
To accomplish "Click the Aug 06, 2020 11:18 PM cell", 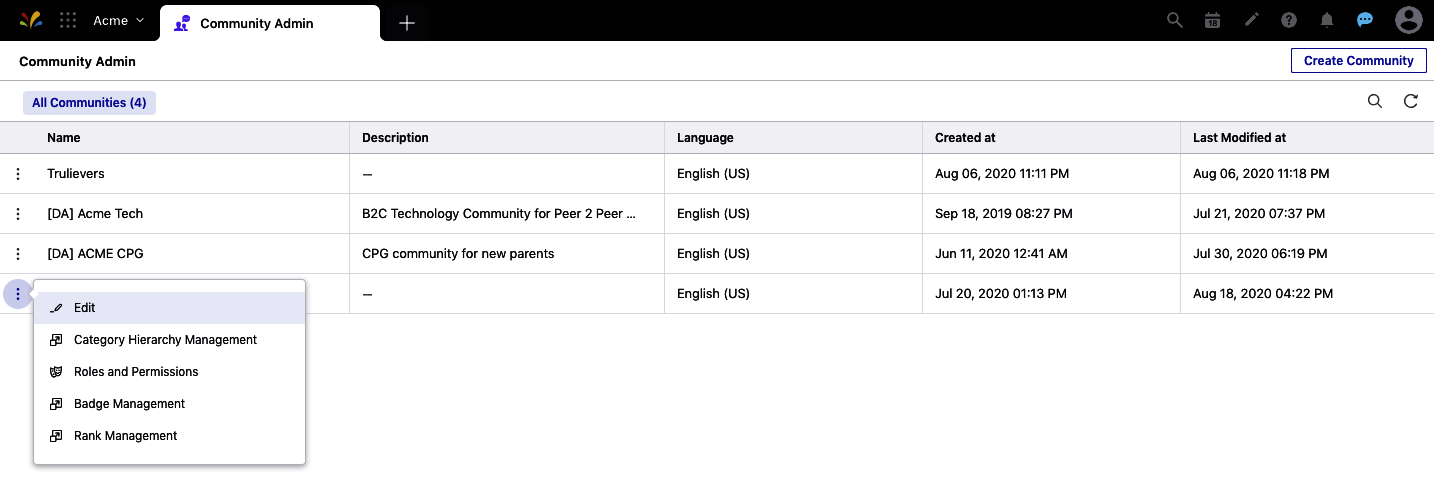I will pos(1261,174).
